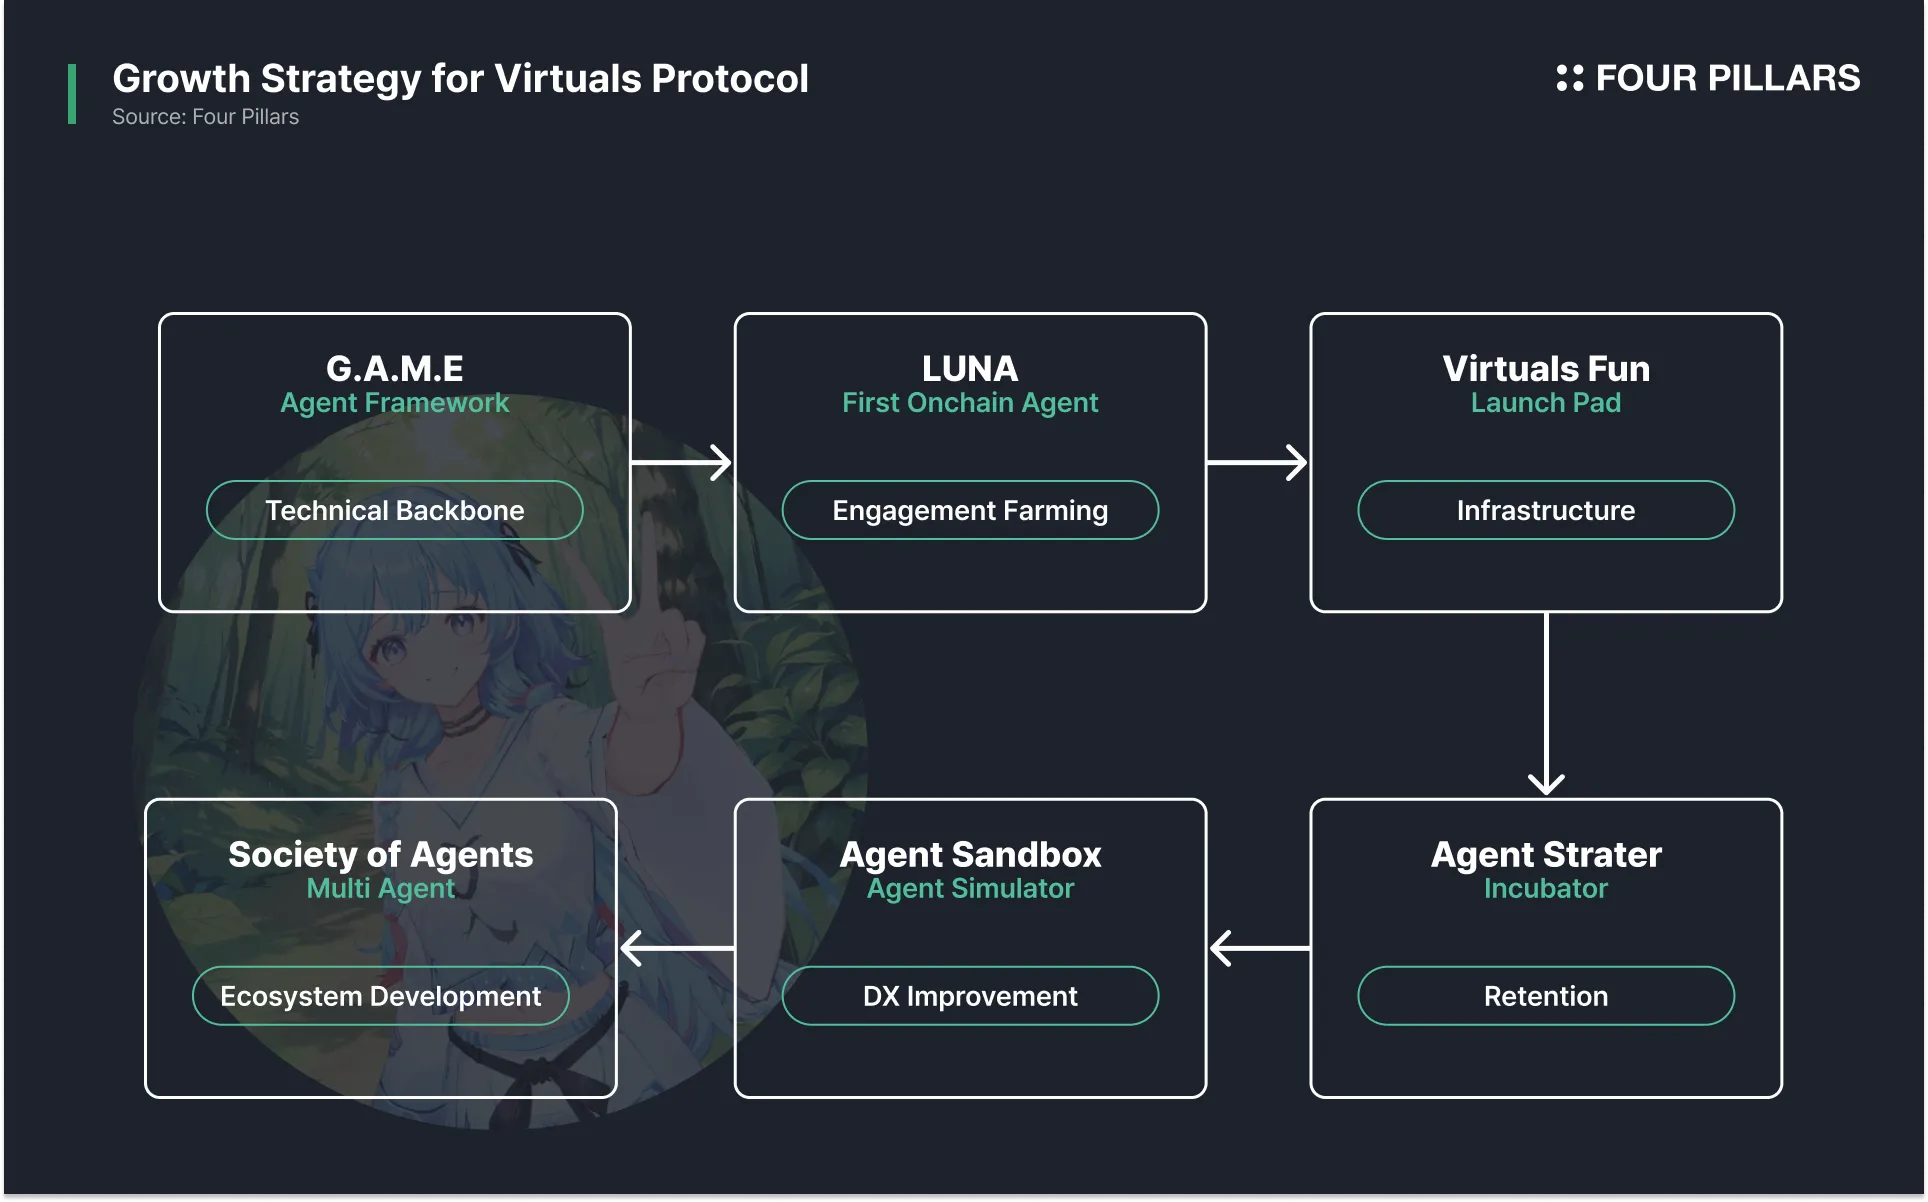Select the Engagement Farming pill
This screenshot has width=1928, height=1202.
[970, 510]
